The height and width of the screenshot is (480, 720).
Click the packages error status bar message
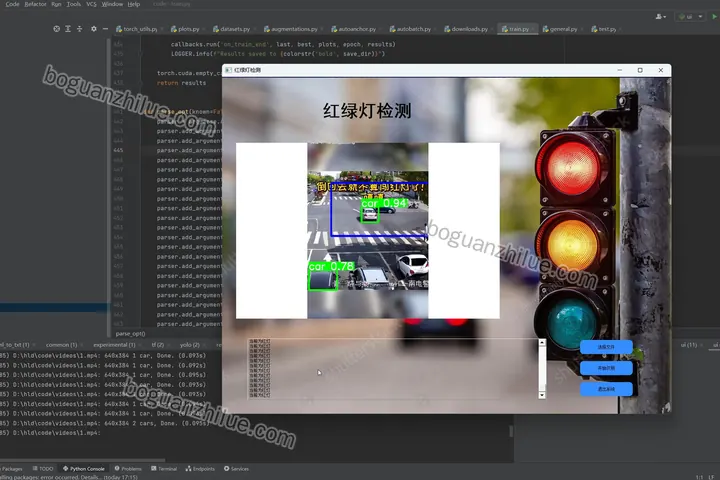tap(69, 477)
